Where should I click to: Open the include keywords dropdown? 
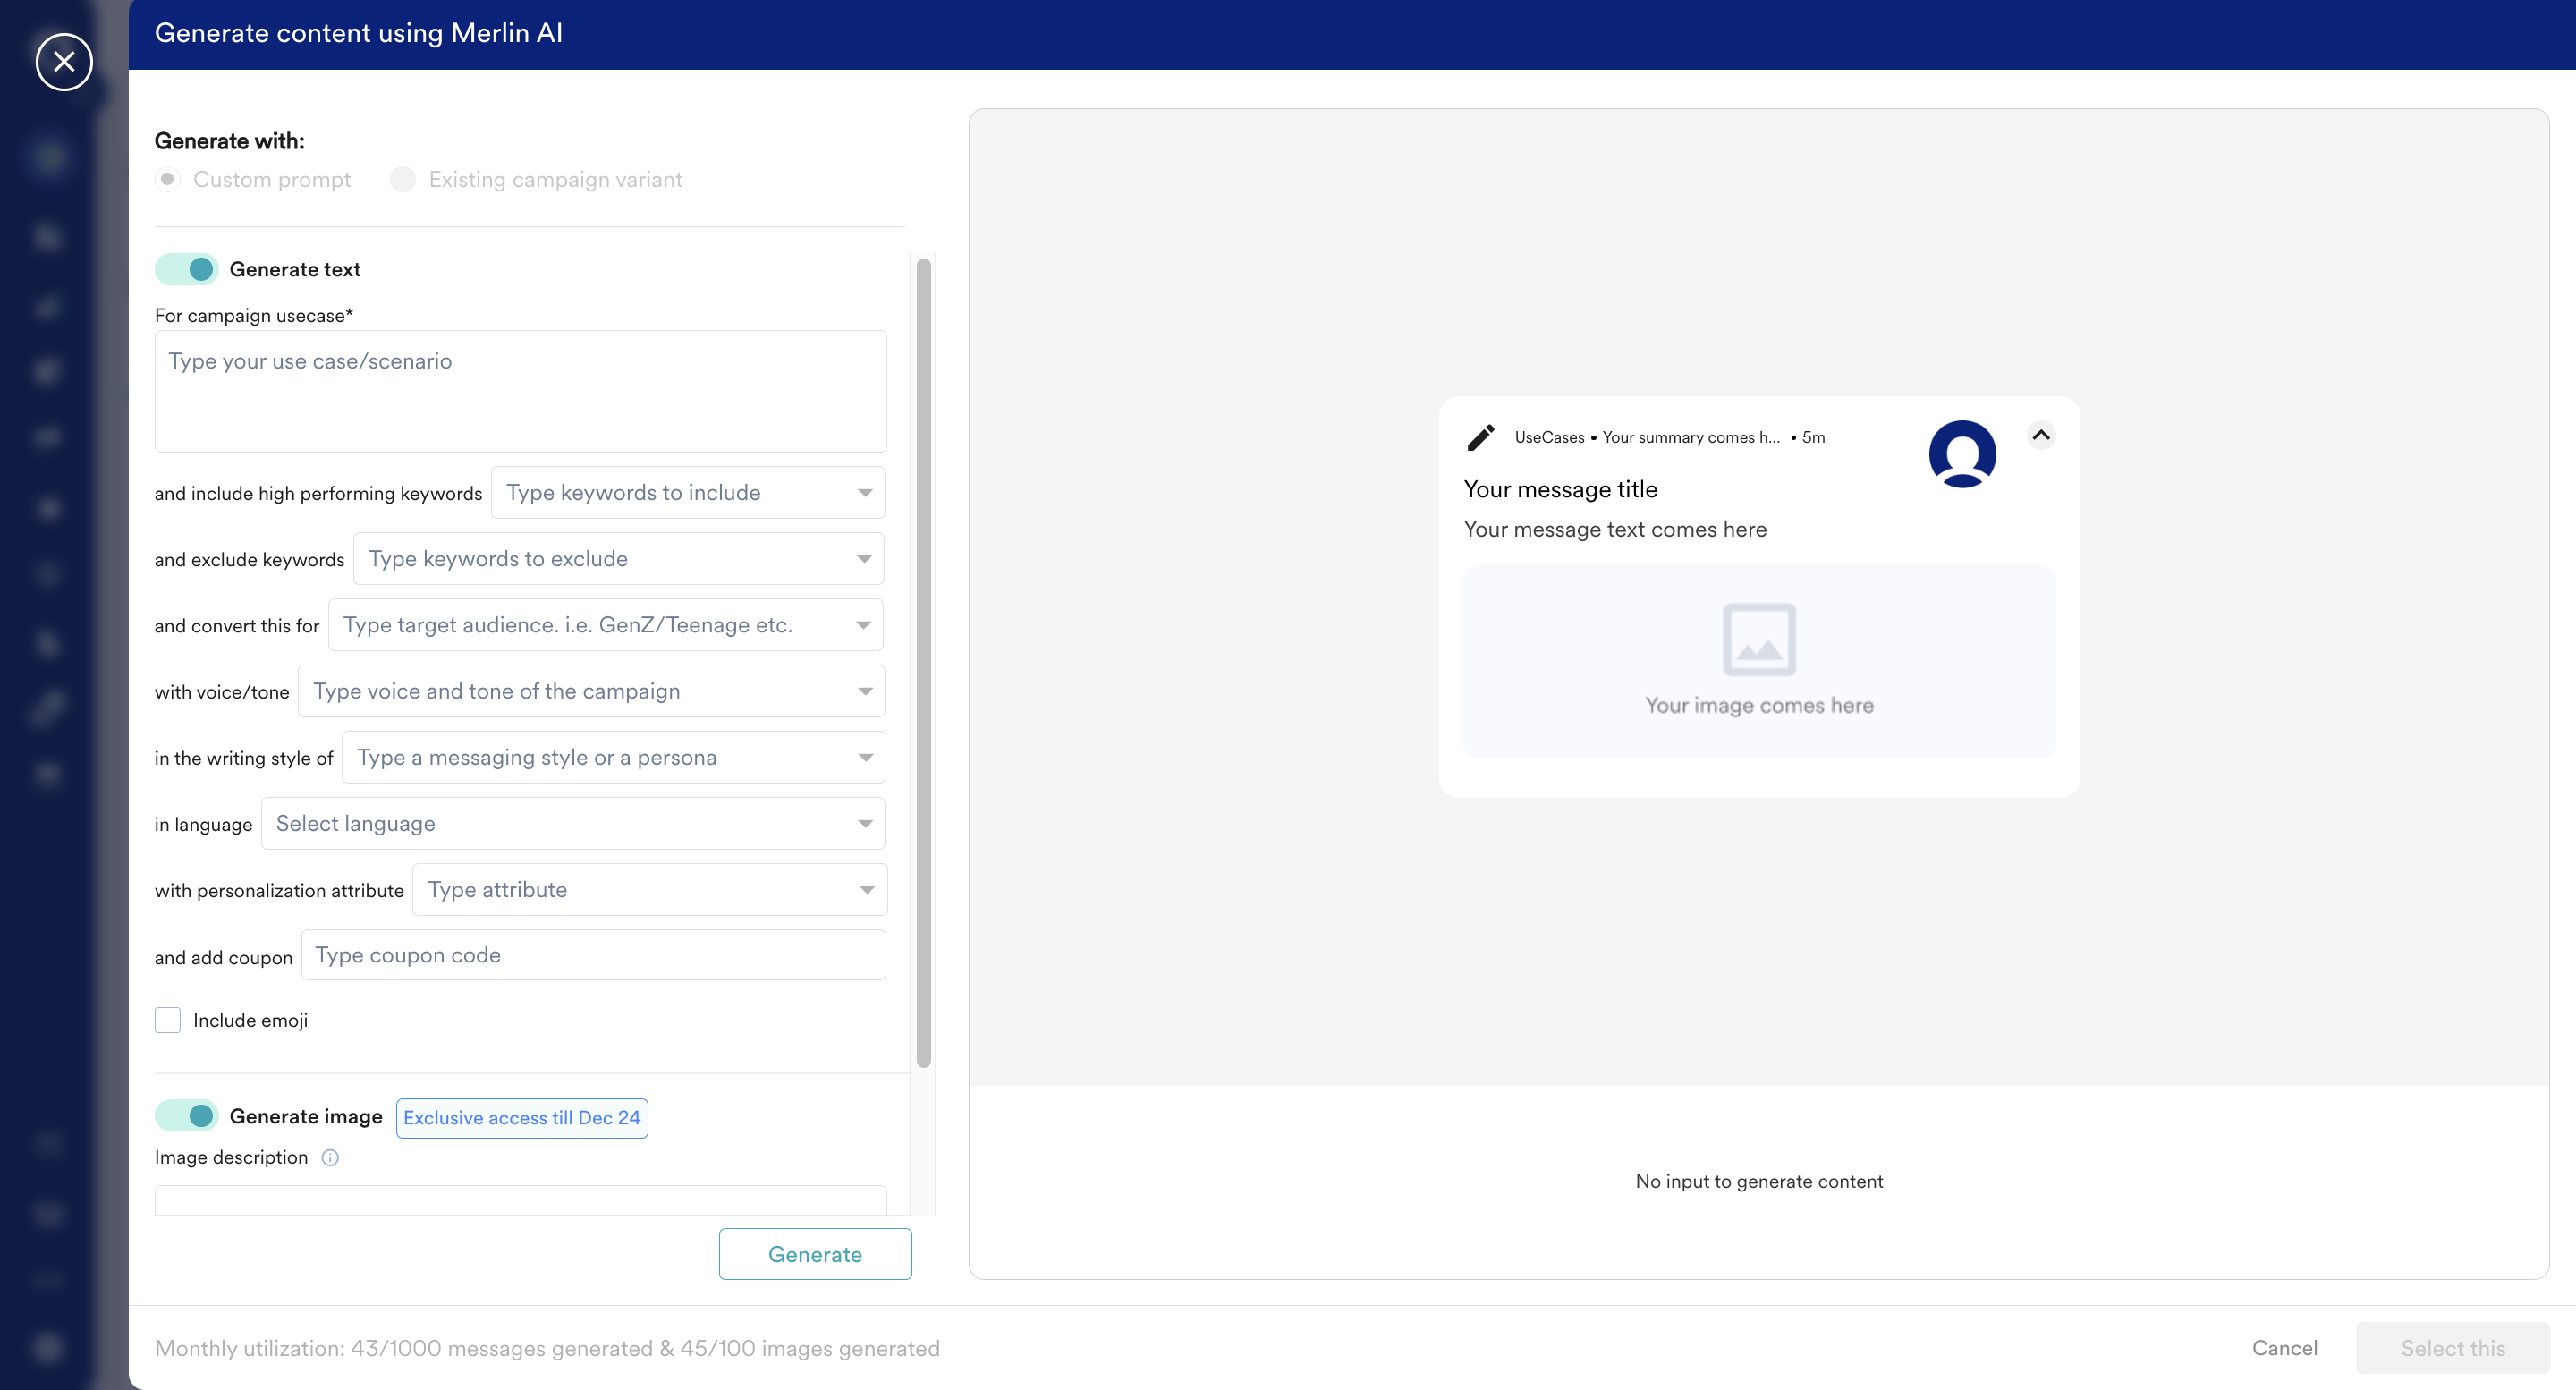pyautogui.click(x=688, y=493)
